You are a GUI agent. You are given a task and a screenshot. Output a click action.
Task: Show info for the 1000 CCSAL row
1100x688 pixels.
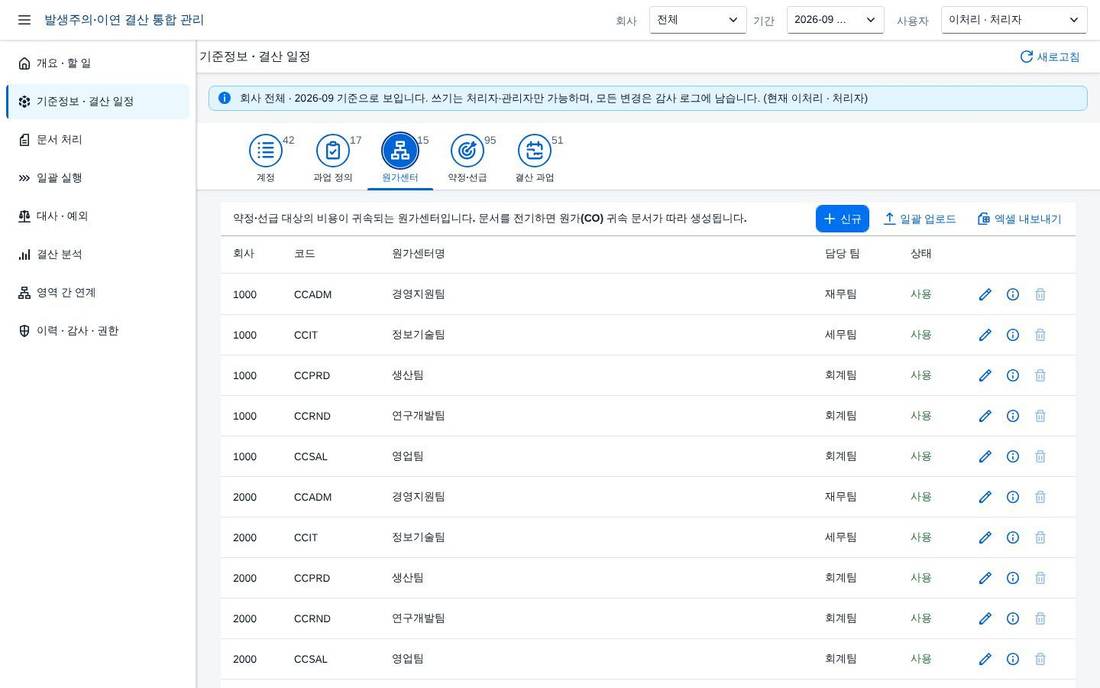click(x=1012, y=457)
